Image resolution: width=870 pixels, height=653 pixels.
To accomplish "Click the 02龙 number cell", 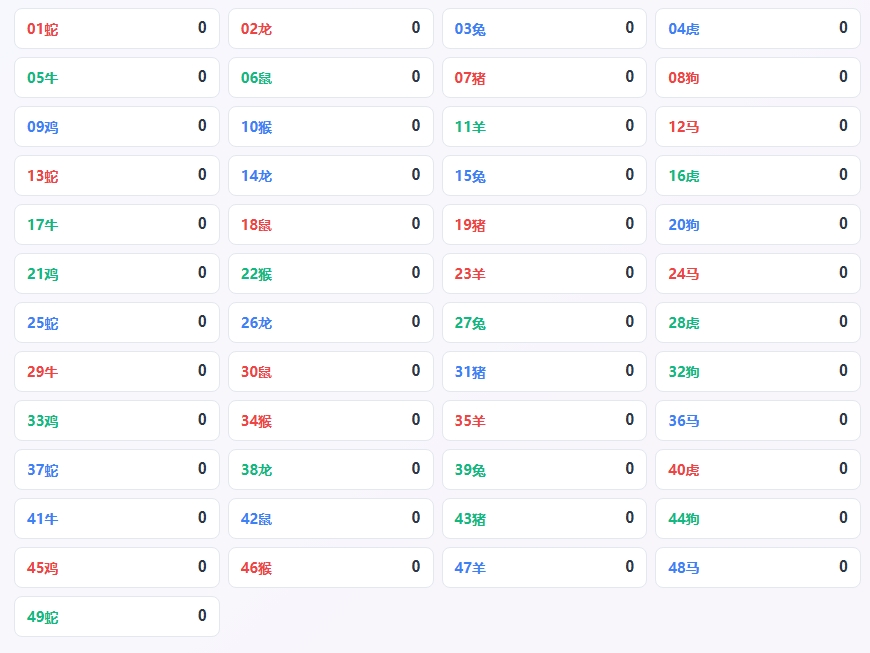I will [331, 28].
